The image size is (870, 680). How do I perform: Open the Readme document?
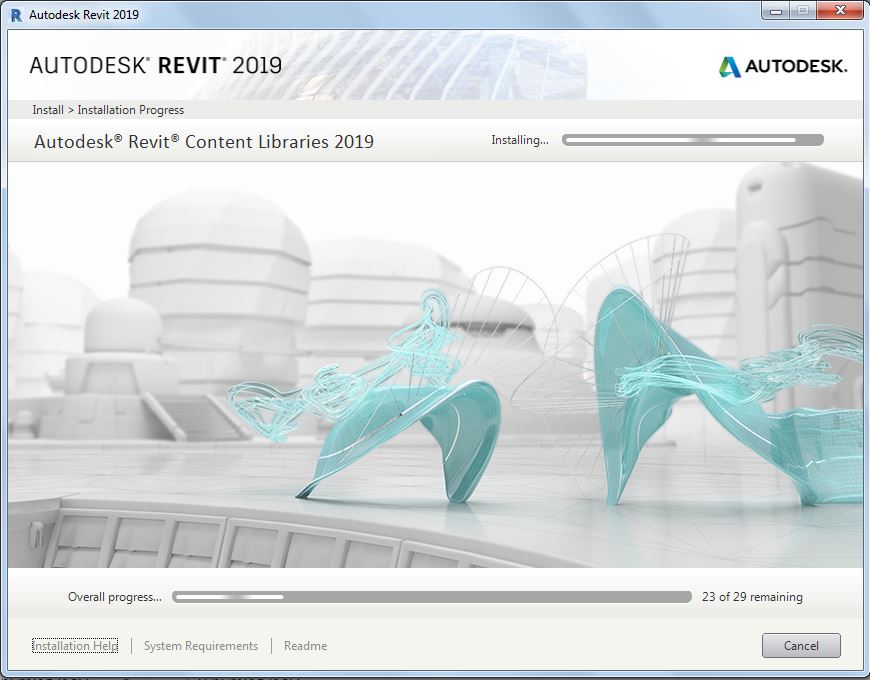click(305, 646)
